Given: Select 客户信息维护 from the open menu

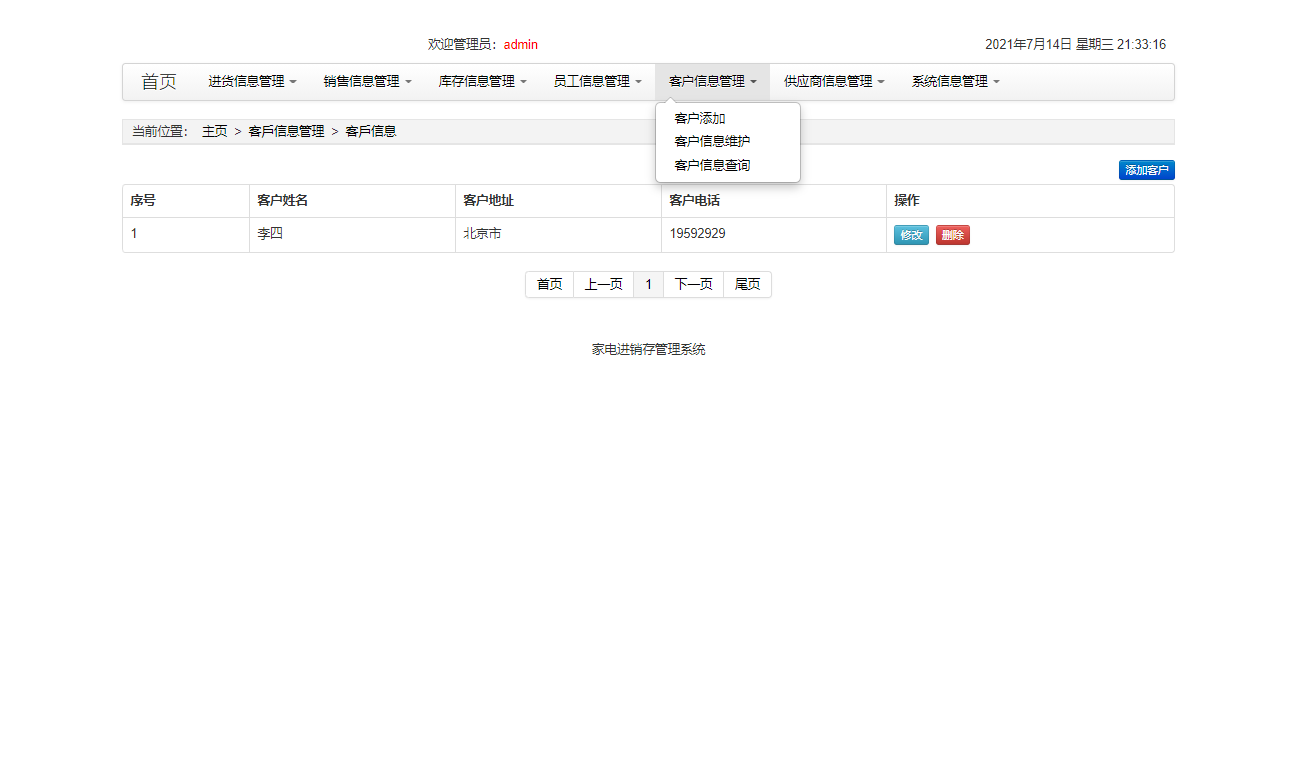Looking at the screenshot, I should pyautogui.click(x=714, y=141).
